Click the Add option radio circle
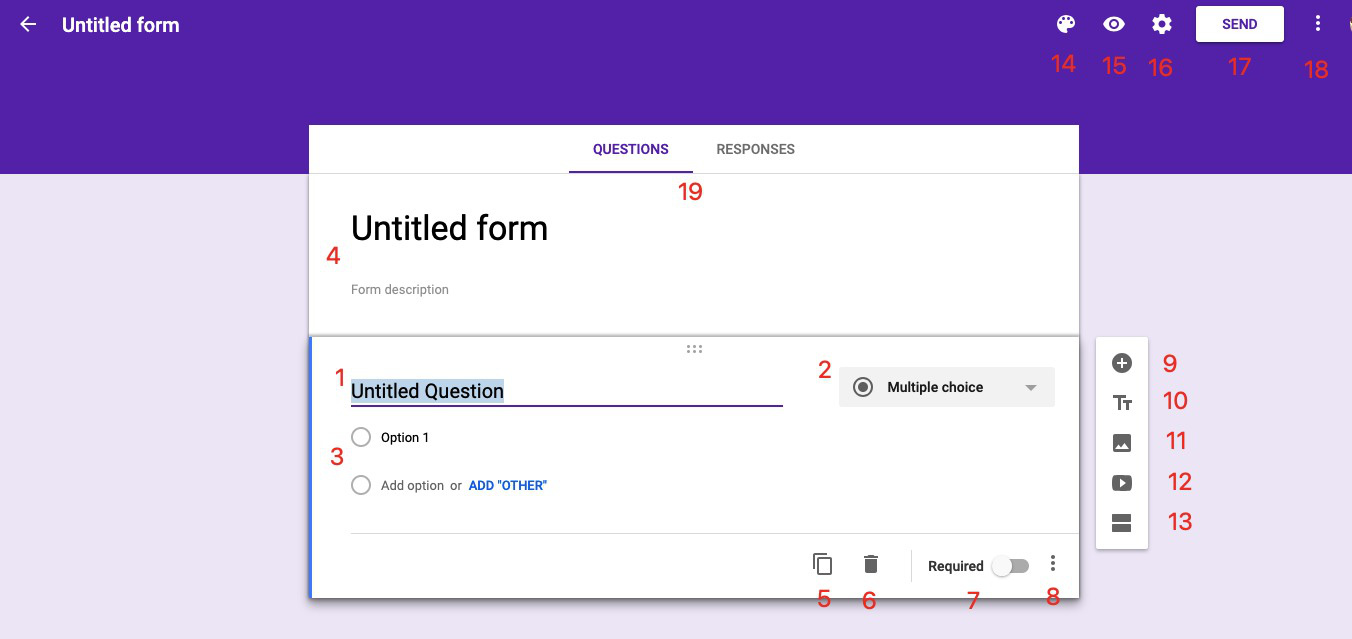 click(361, 485)
